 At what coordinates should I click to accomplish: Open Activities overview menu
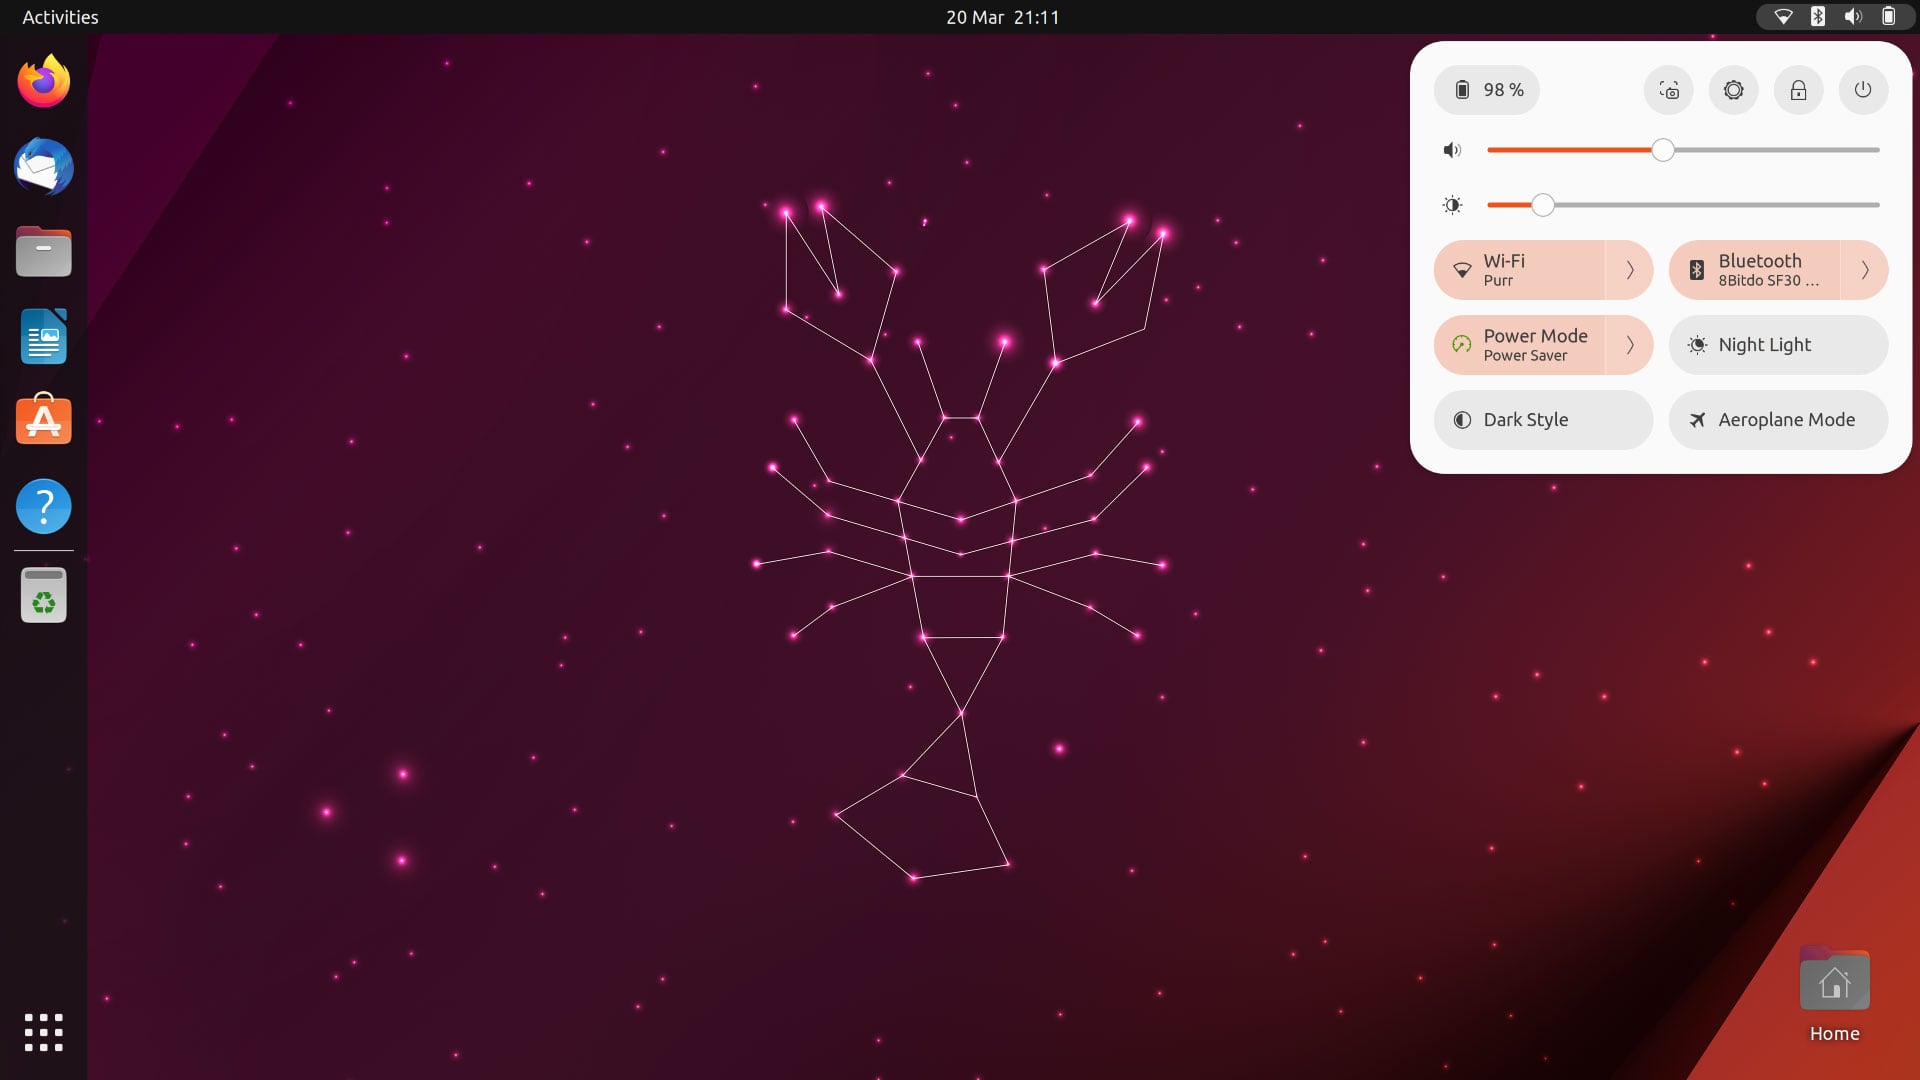click(59, 17)
